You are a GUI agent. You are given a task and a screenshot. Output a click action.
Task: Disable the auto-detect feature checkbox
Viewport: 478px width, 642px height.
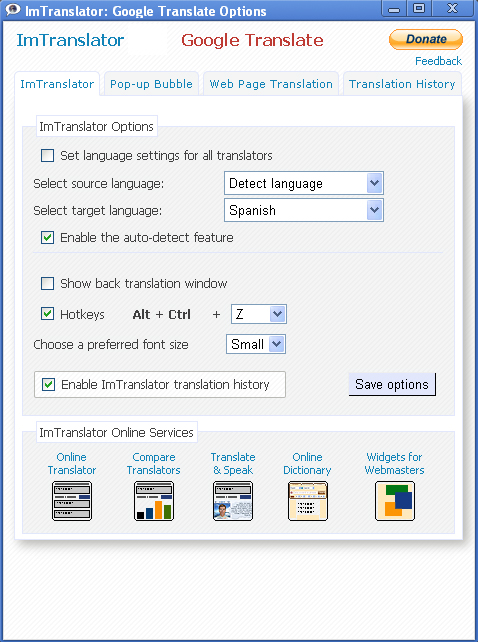pos(48,237)
